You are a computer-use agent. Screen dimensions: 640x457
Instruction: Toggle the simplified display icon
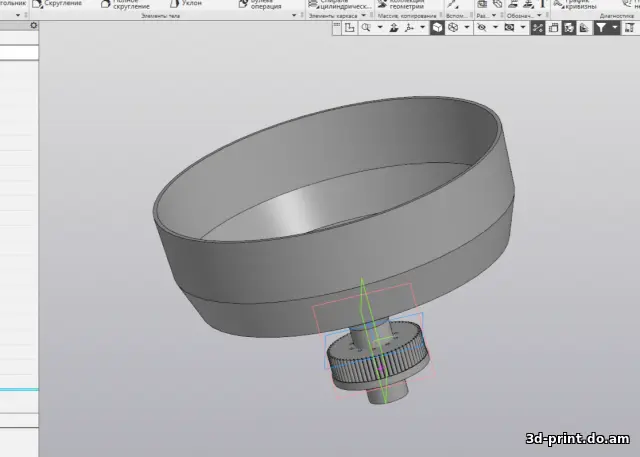click(569, 28)
